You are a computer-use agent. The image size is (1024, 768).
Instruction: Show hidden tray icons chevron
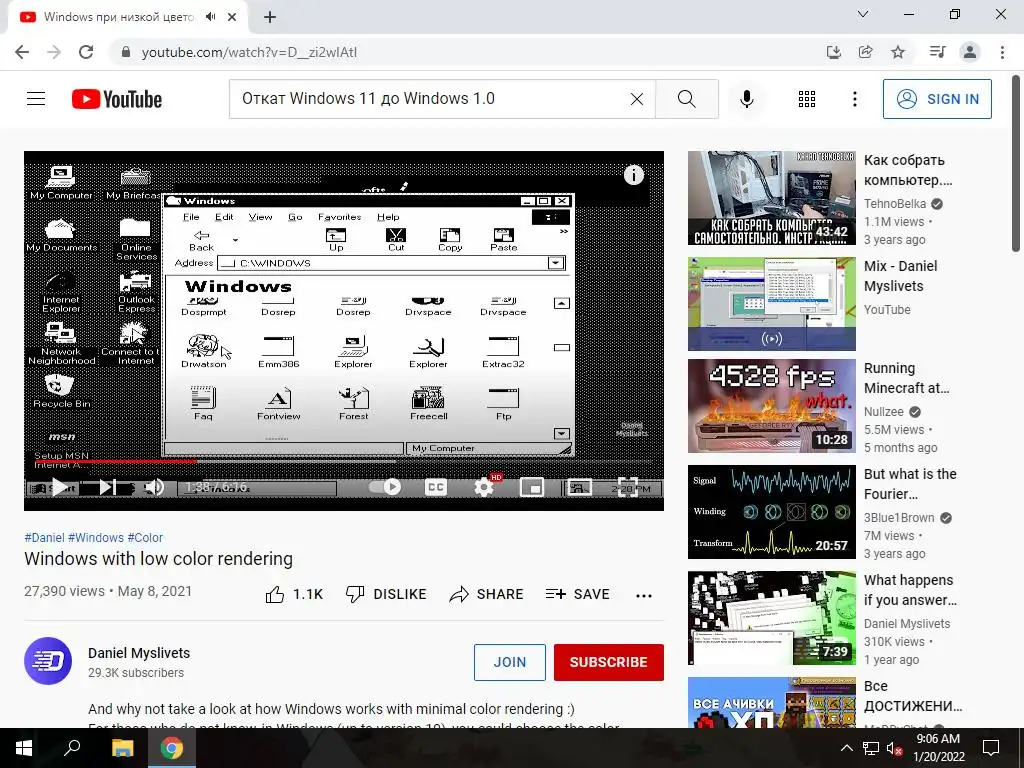click(846, 748)
